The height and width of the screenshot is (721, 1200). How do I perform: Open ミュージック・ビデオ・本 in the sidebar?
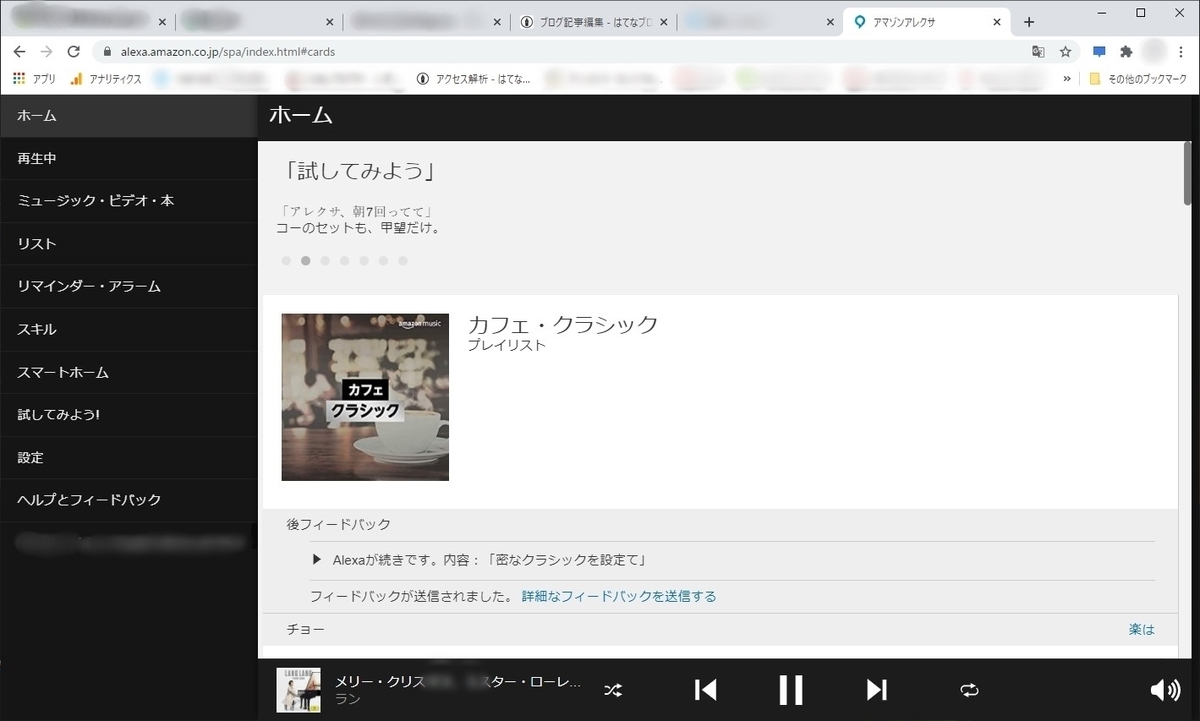(x=128, y=201)
